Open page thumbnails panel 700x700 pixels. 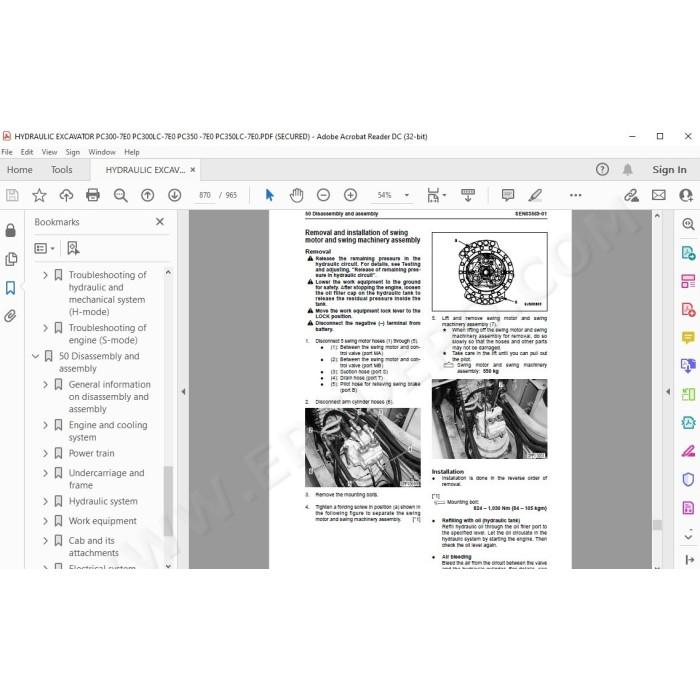point(11,259)
